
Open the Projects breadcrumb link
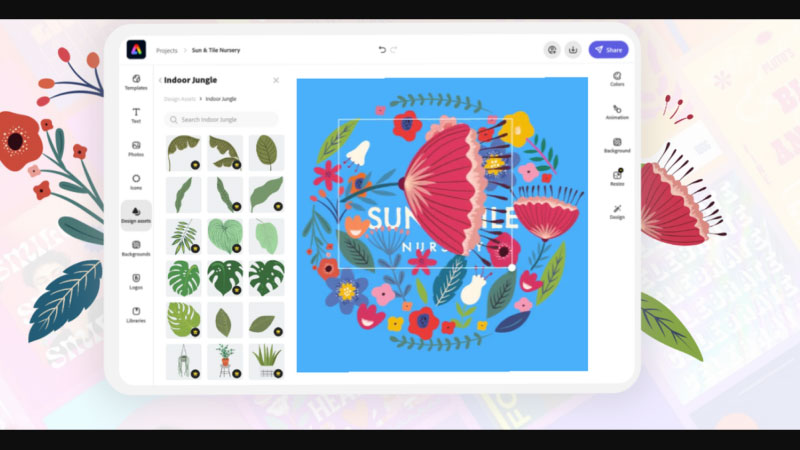[167, 50]
